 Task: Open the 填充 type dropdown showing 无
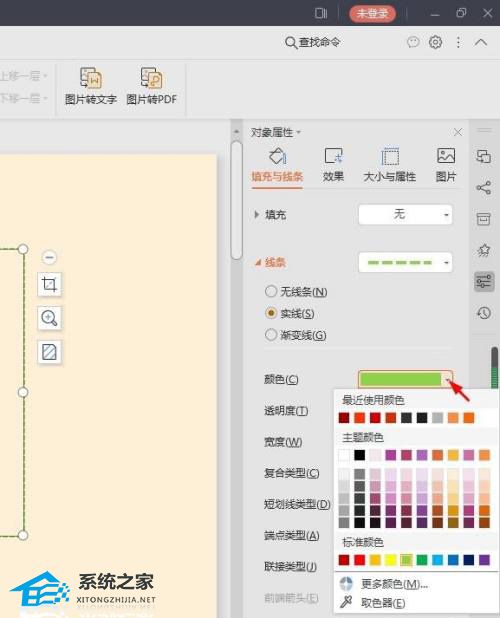(x=405, y=214)
